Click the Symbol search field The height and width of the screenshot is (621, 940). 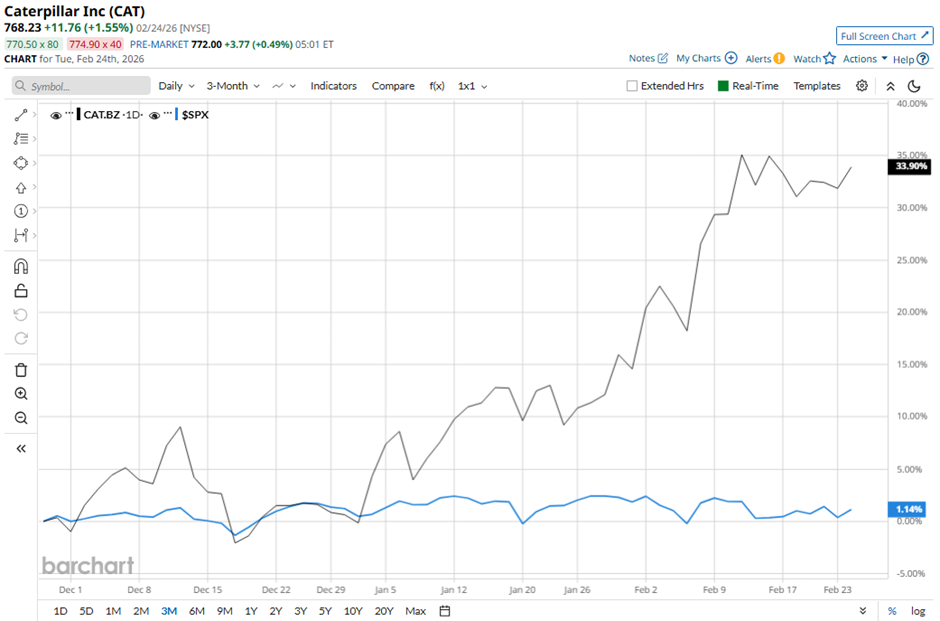pos(81,86)
